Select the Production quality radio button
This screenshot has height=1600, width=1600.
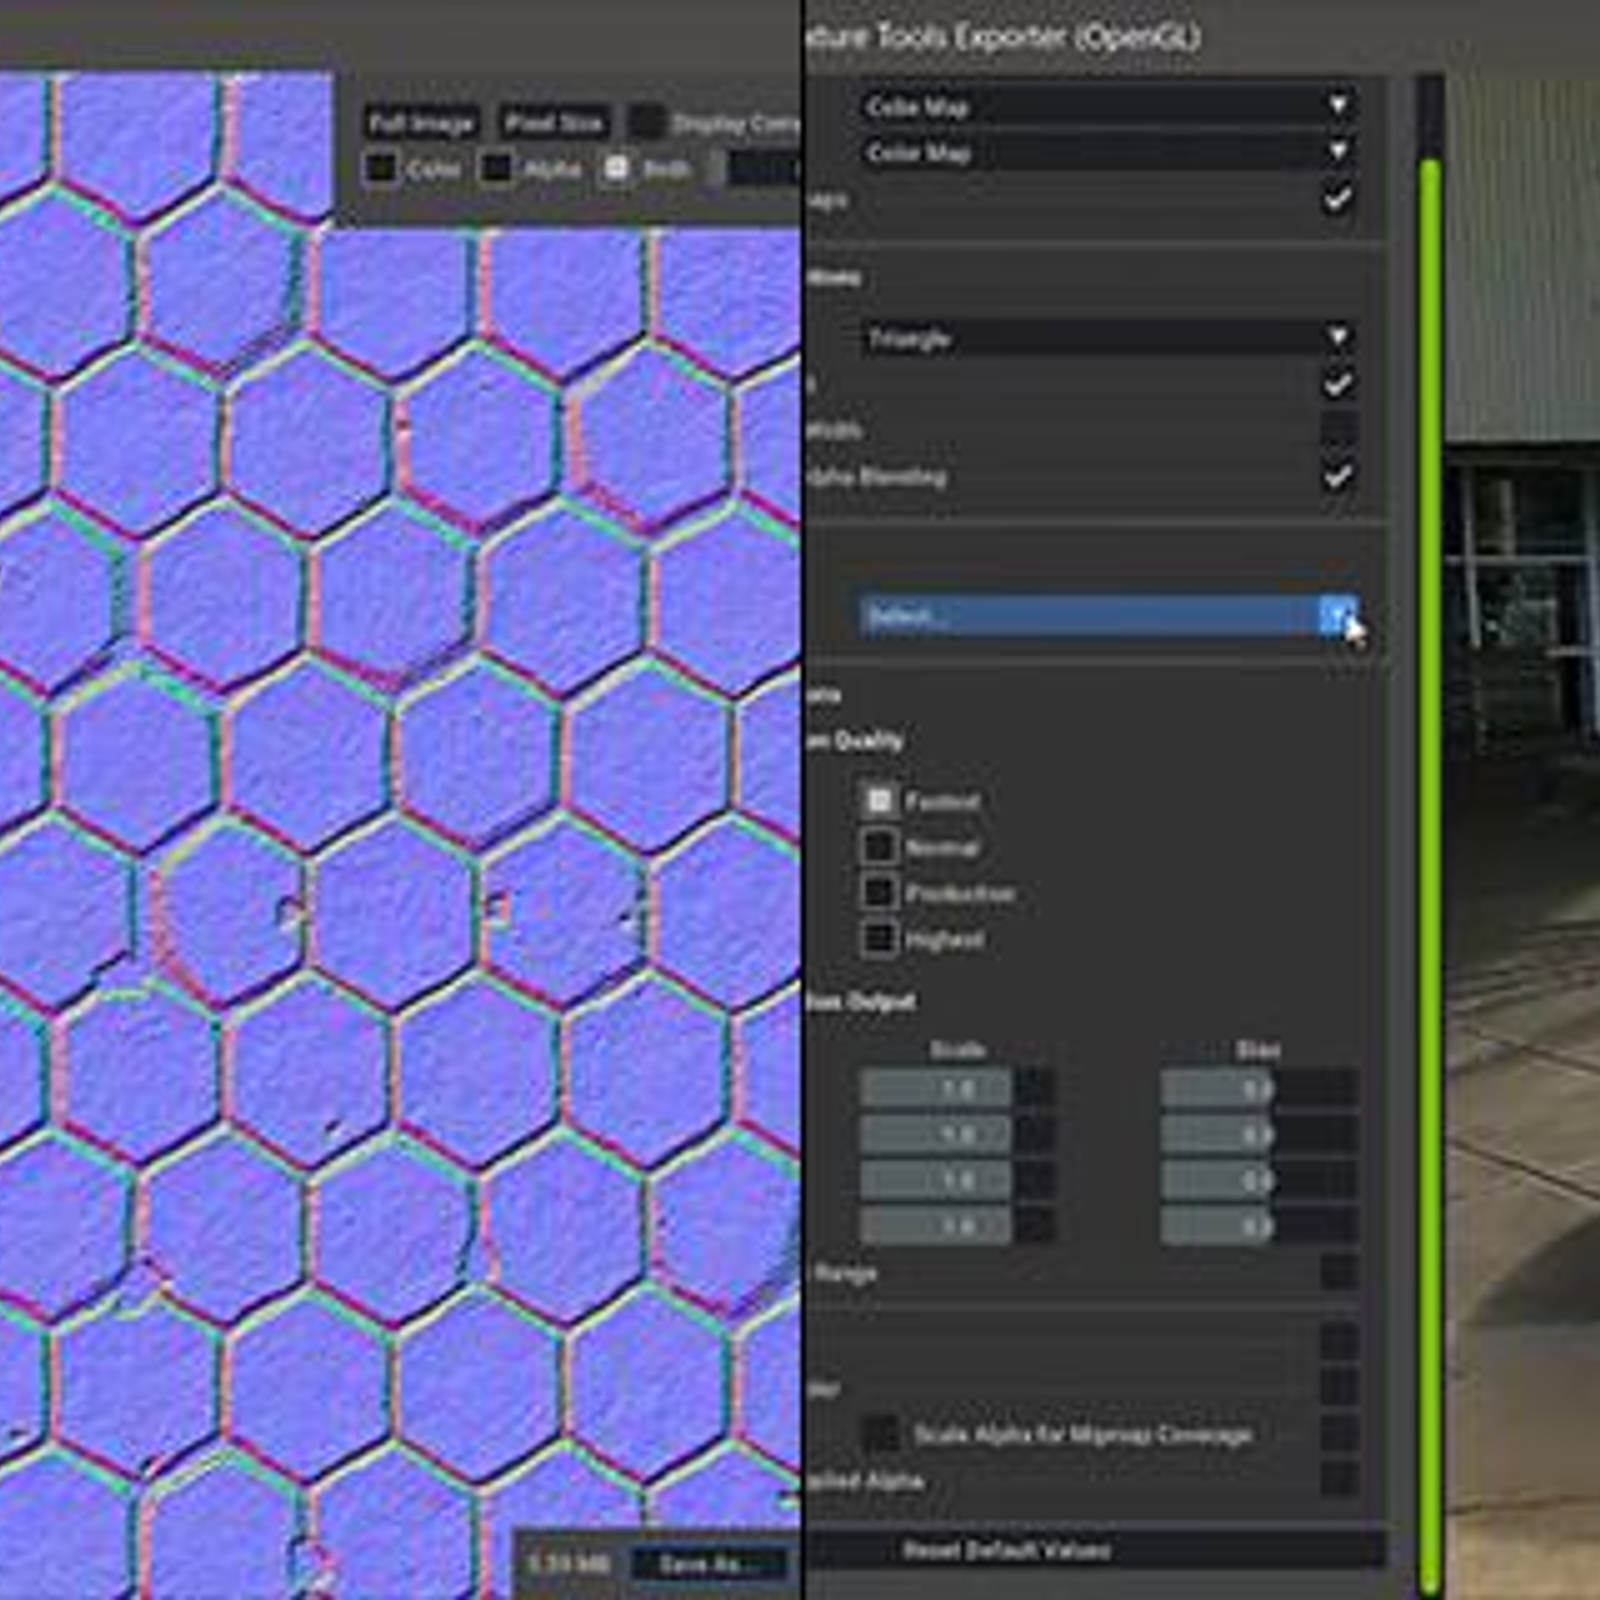pyautogui.click(x=881, y=893)
